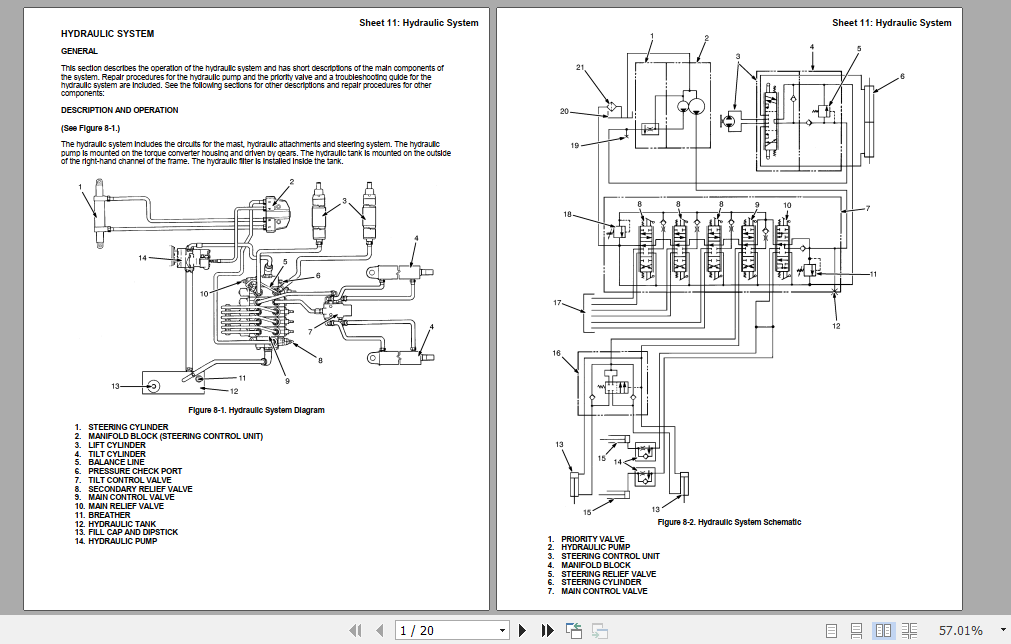The image size is (1011, 644).
Task: Click legend item STEERING CONTROL UNIT on right page
Action: pos(610,556)
